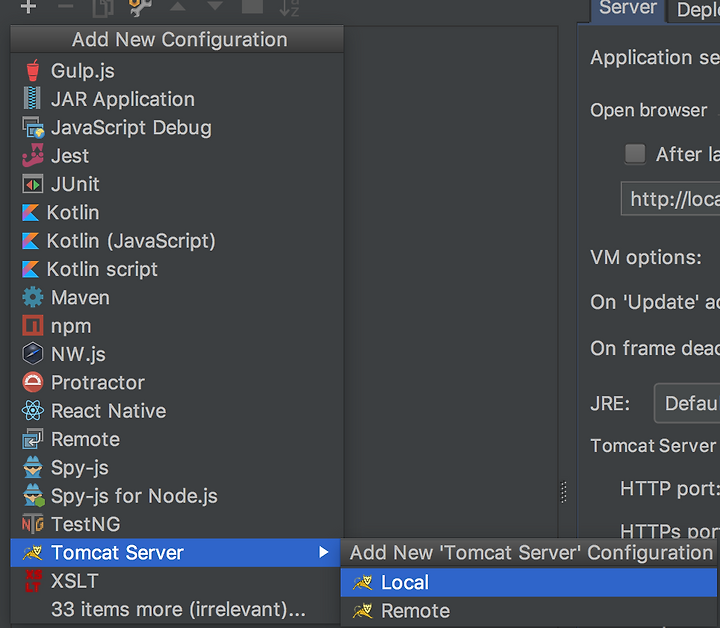The image size is (720, 628).
Task: Click the TestNG icon
Action: 33,524
